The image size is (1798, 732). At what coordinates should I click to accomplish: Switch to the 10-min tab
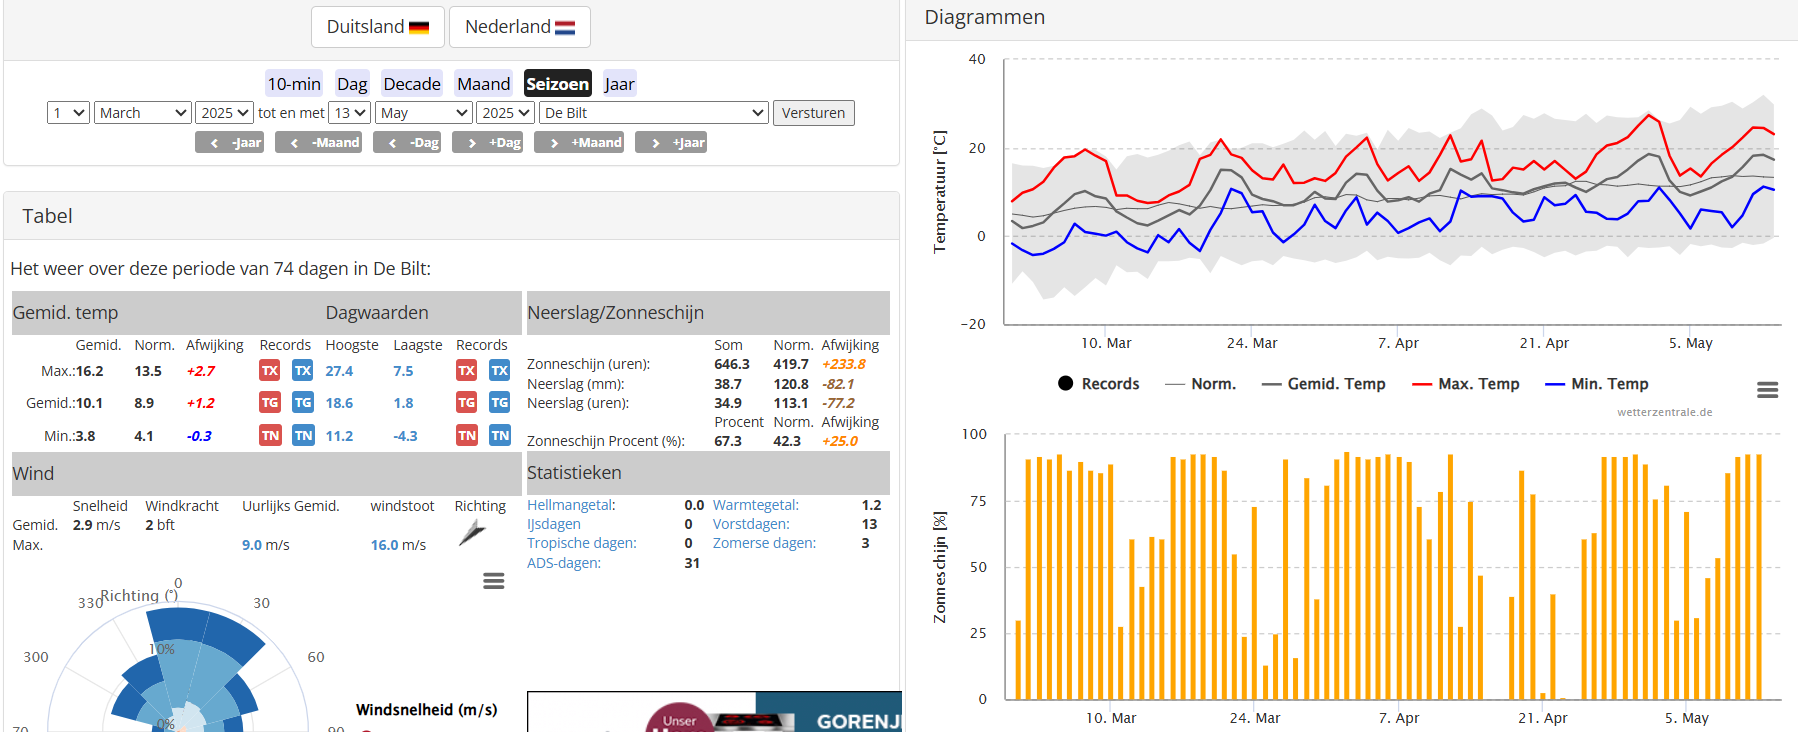[x=294, y=84]
